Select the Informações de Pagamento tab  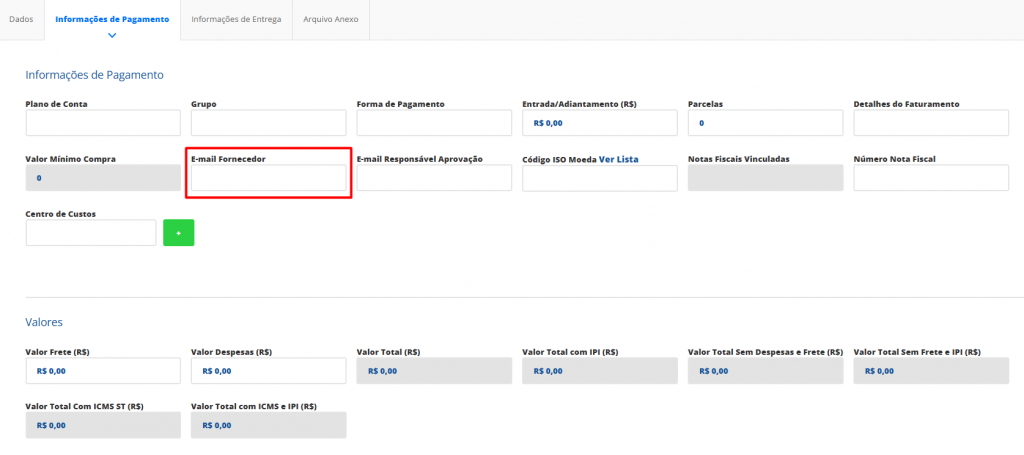point(112,19)
